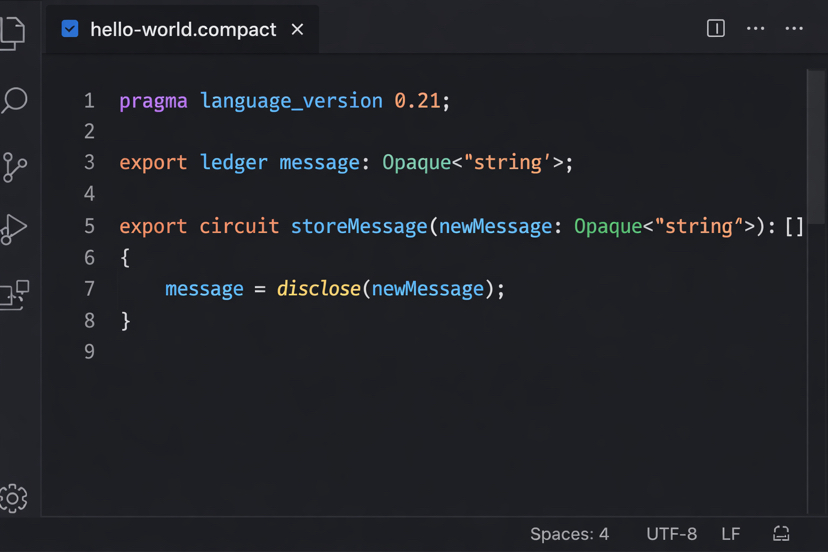The image size is (828, 552).
Task: Click line number 5 in the gutter
Action: click(x=89, y=226)
